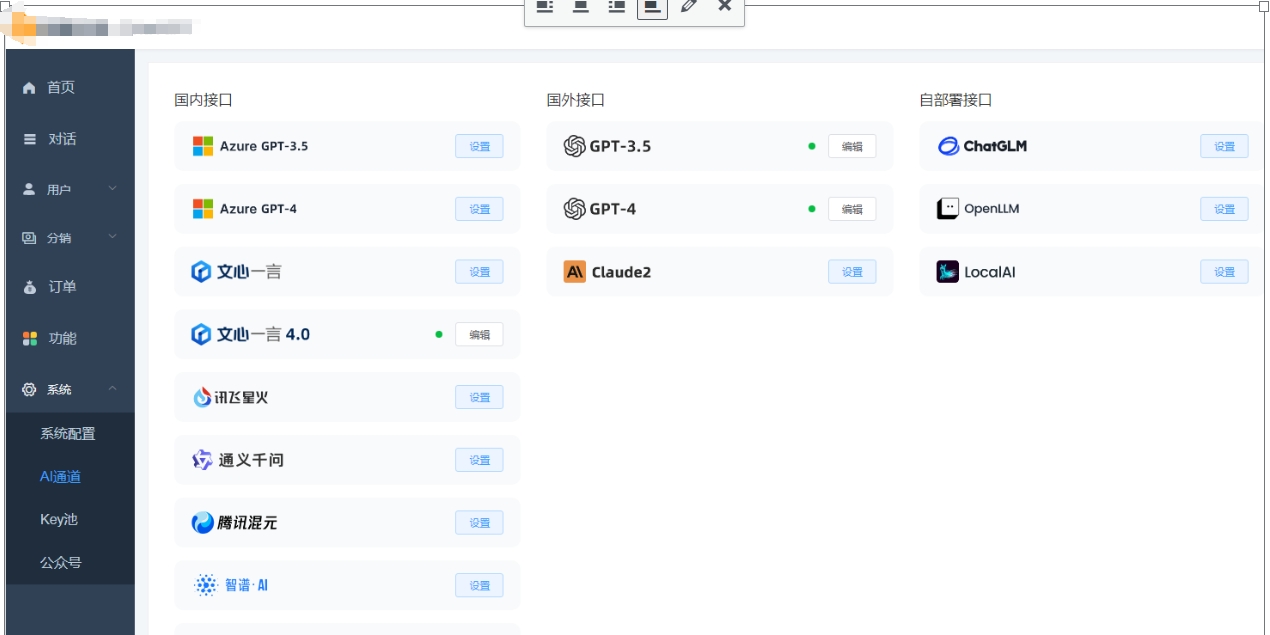The image size is (1270, 635).
Task: Click the 讯飞星火 flame logo
Action: [201, 397]
